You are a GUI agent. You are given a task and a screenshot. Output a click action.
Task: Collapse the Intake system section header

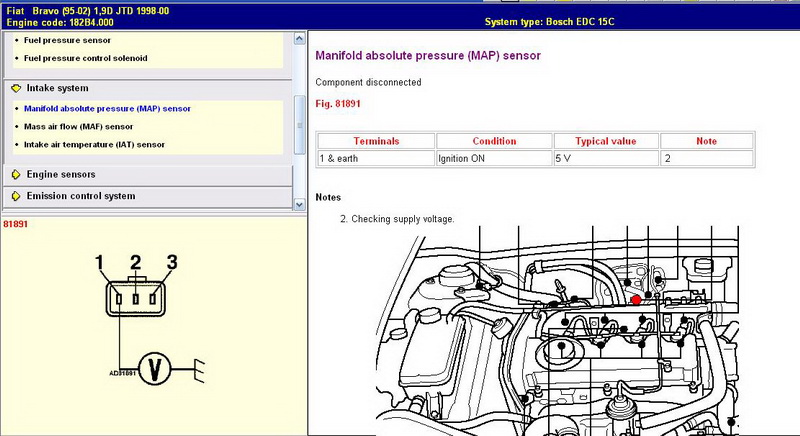57,88
